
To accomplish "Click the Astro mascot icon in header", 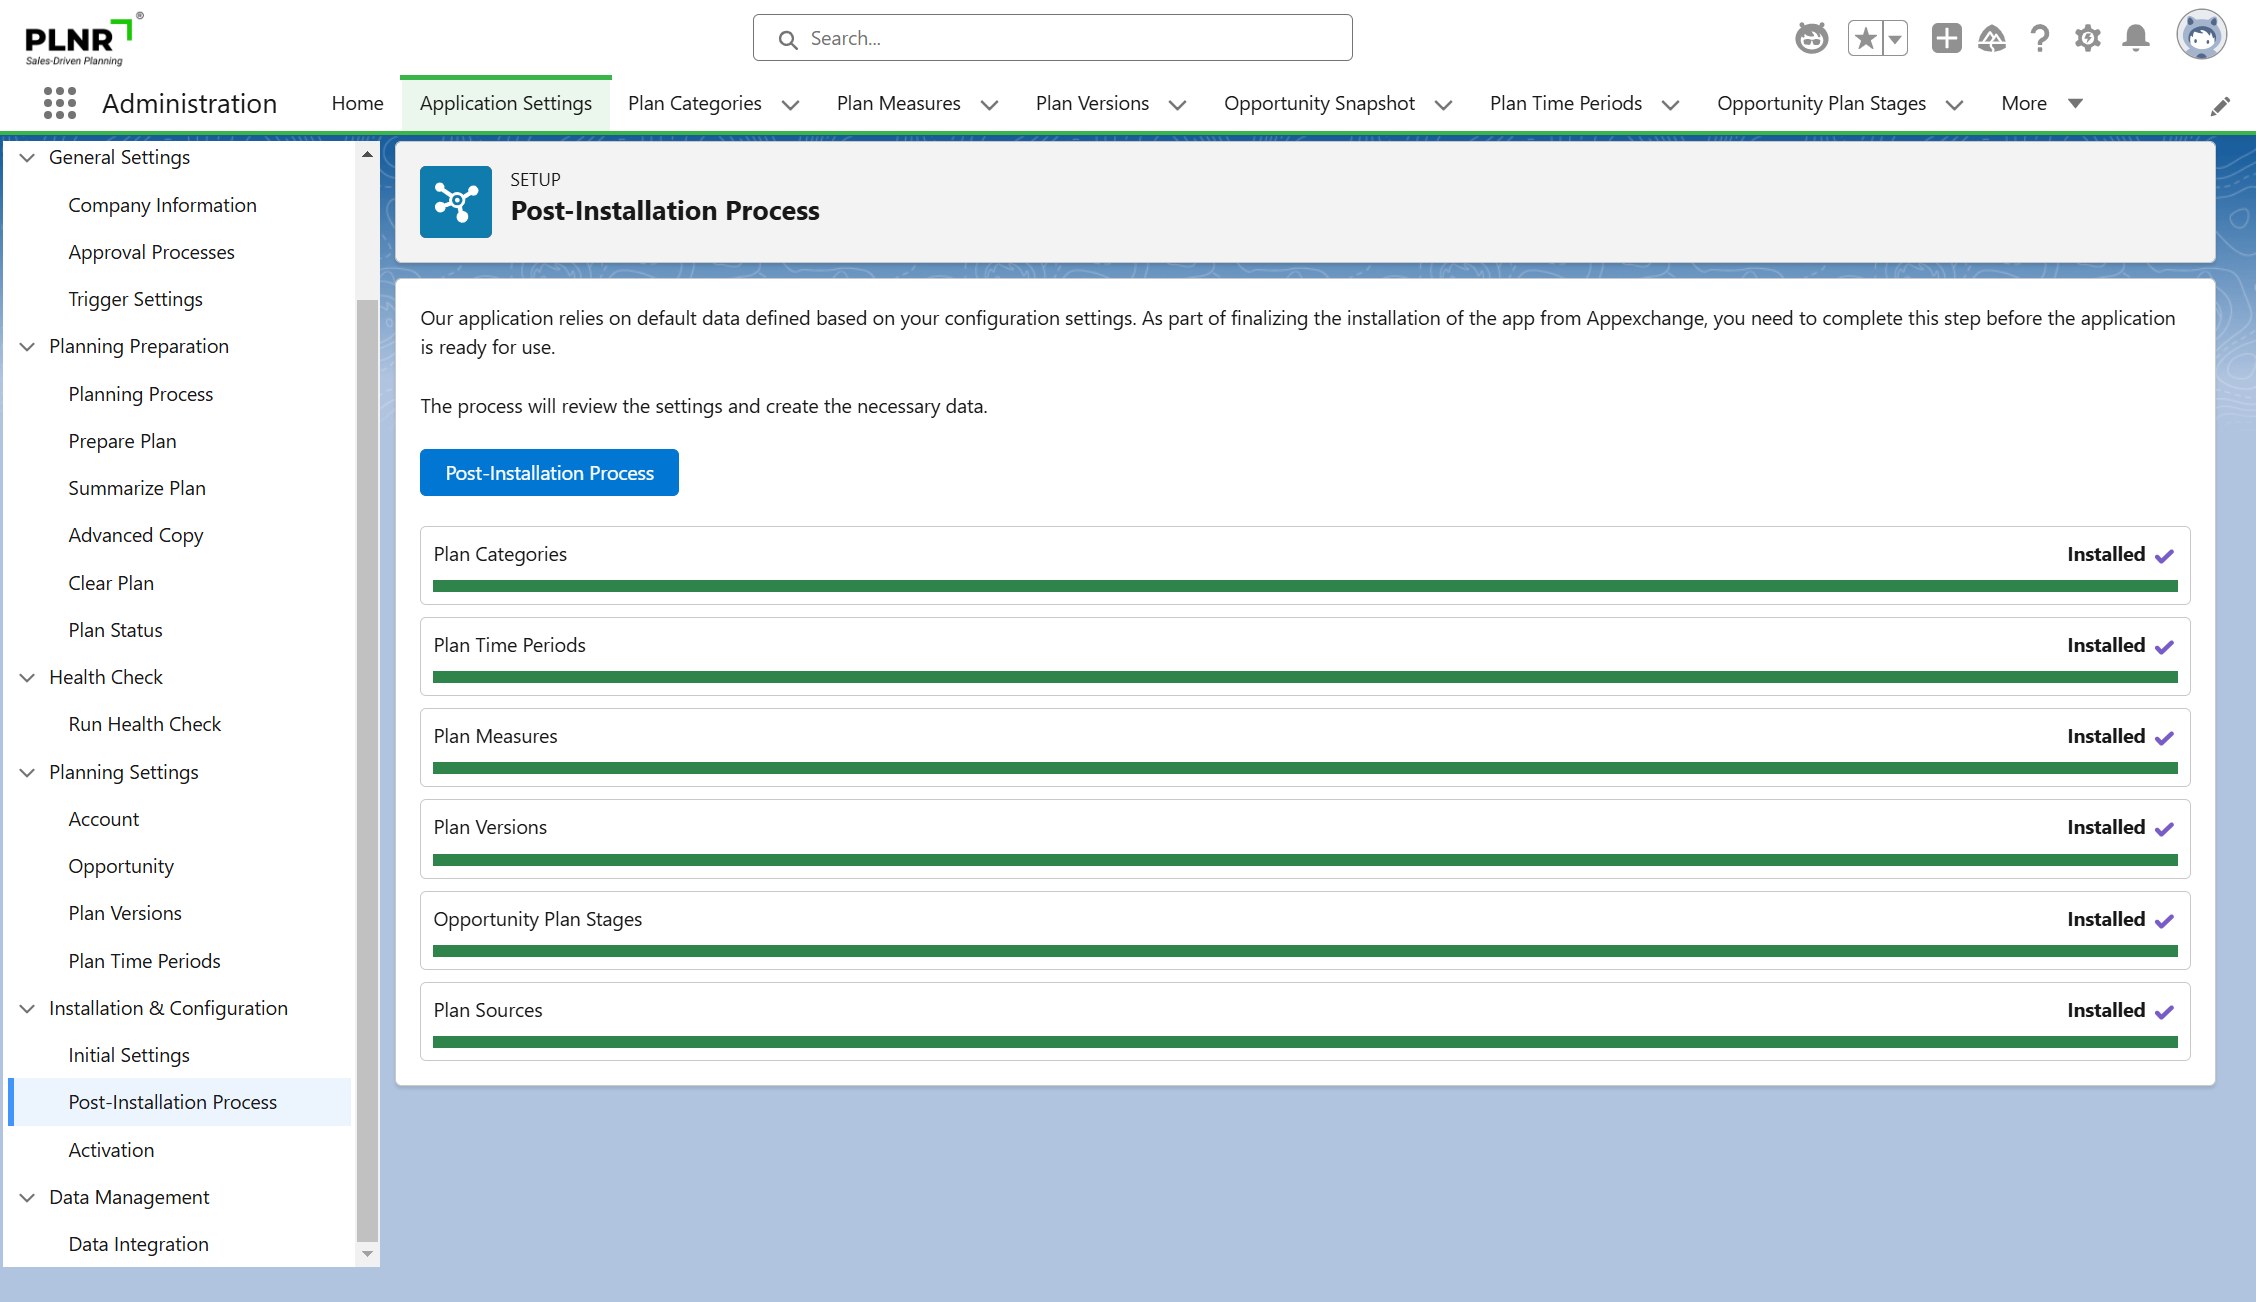I will (1811, 39).
